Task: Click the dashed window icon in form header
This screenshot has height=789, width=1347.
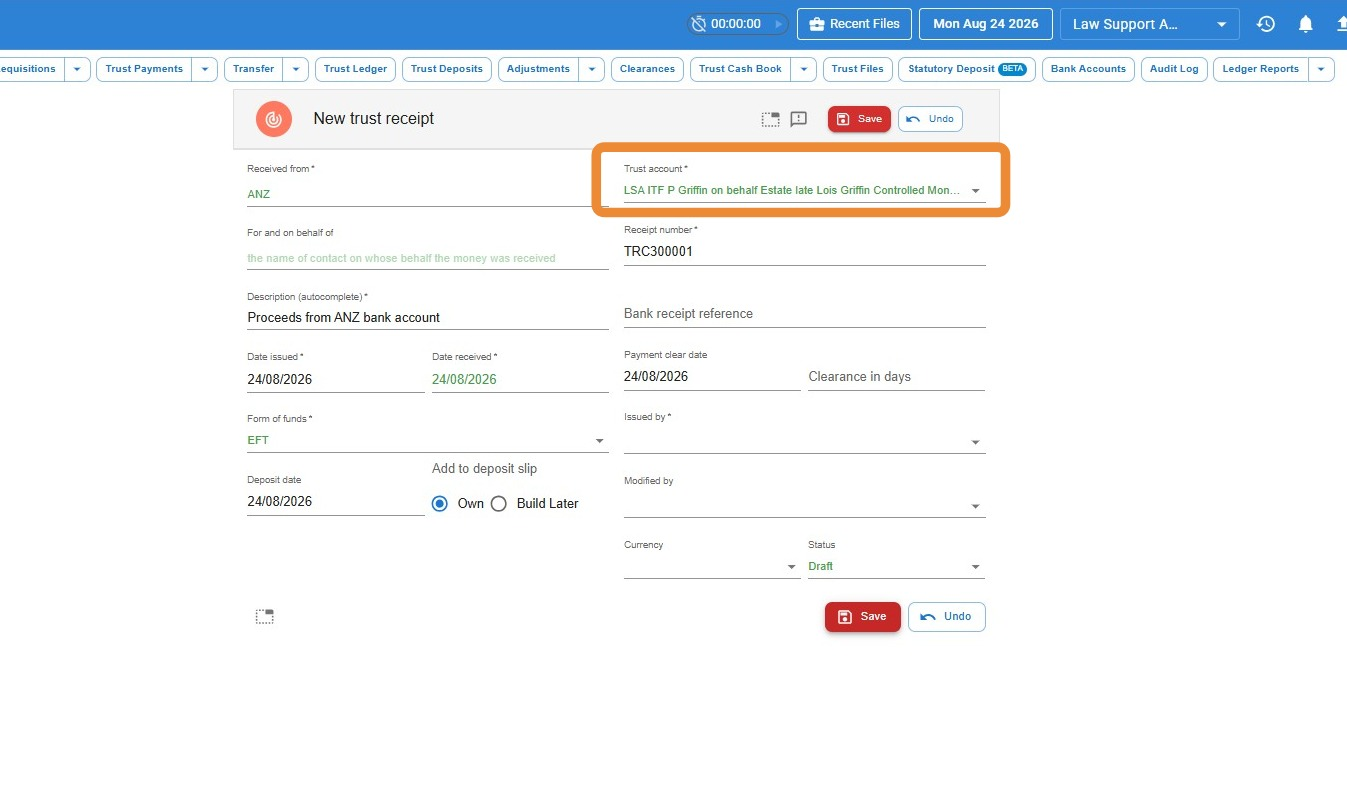Action: click(x=770, y=119)
